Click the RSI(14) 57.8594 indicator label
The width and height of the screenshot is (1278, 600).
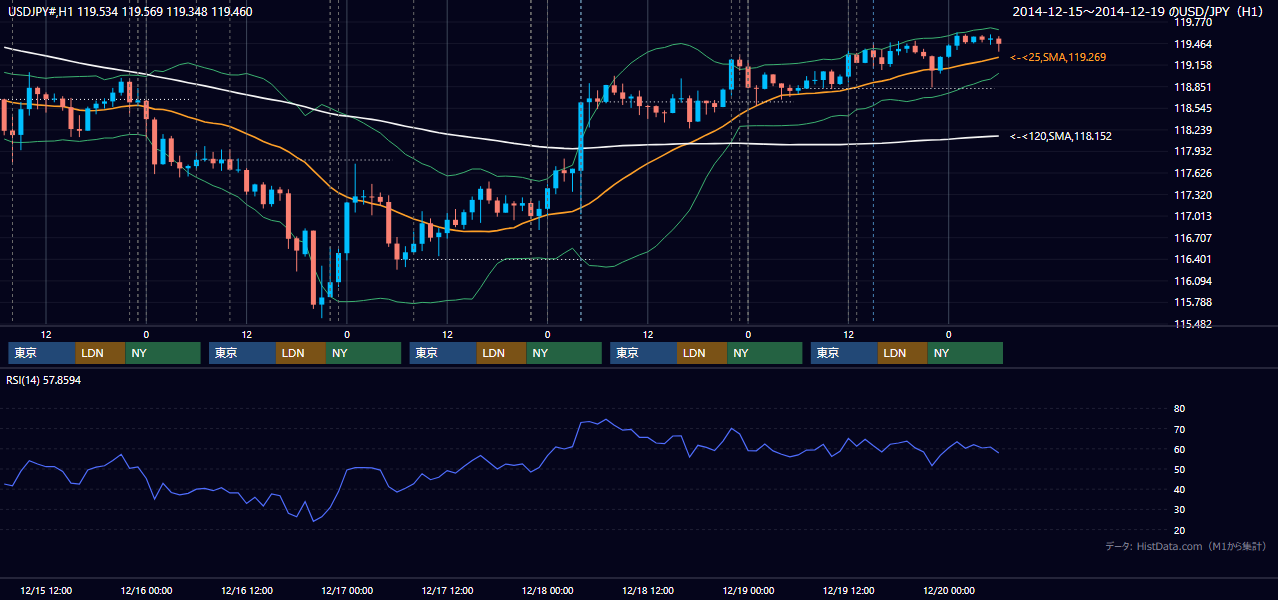45,380
